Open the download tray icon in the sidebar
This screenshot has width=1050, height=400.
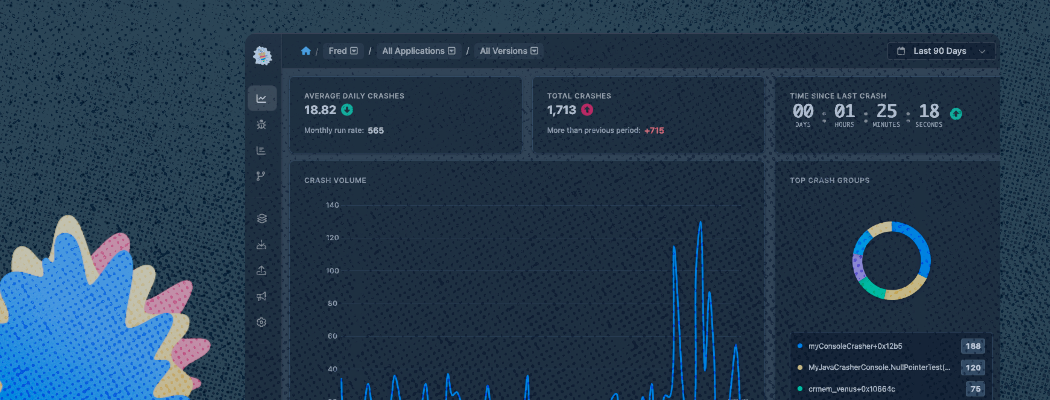262,245
